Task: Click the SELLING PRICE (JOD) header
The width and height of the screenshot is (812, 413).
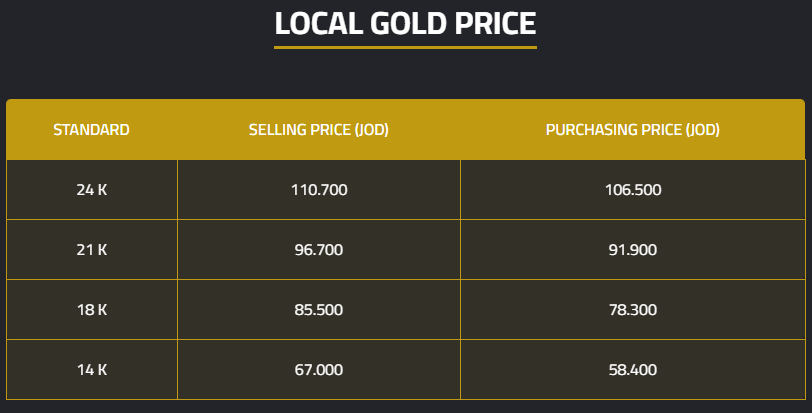Action: 318,130
